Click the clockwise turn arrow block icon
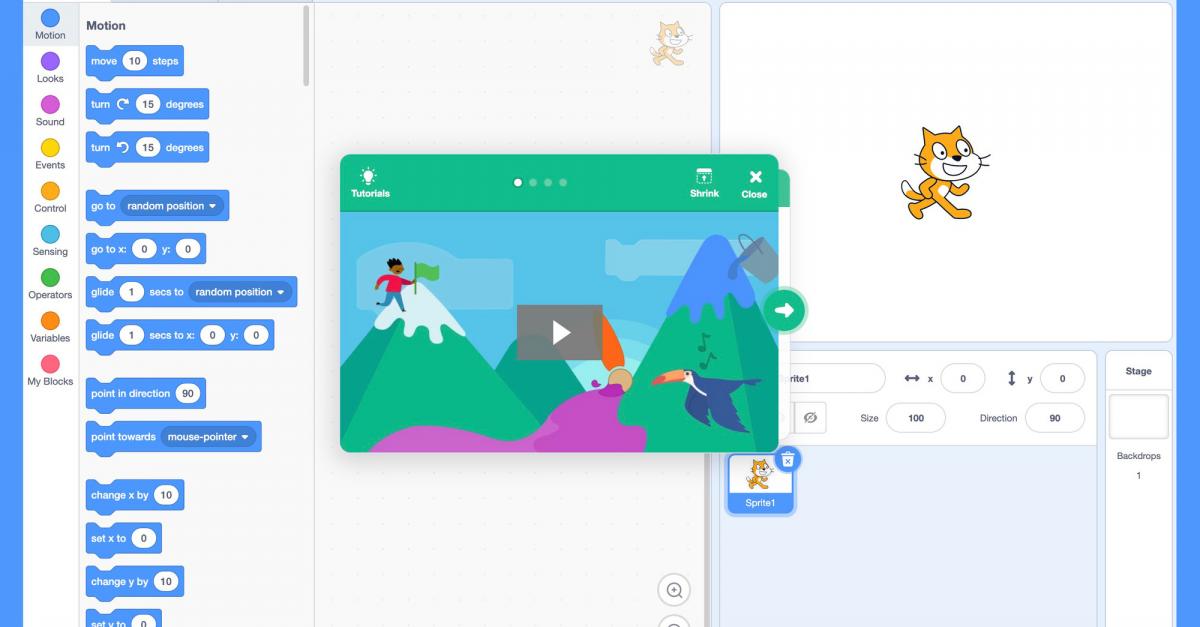The image size is (1200, 627). [123, 104]
